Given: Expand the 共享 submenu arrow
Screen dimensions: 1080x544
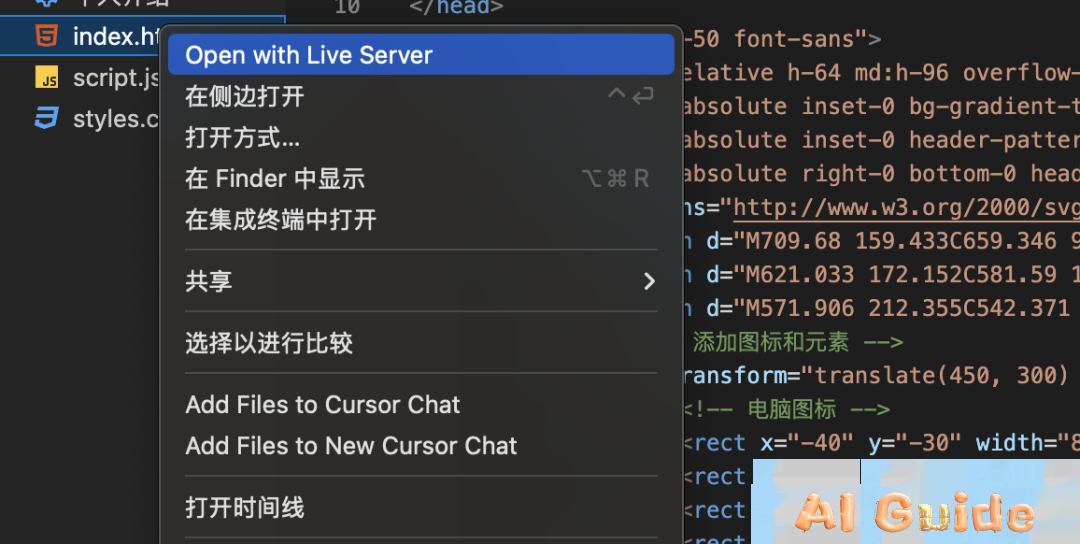Looking at the screenshot, I should click(x=649, y=281).
